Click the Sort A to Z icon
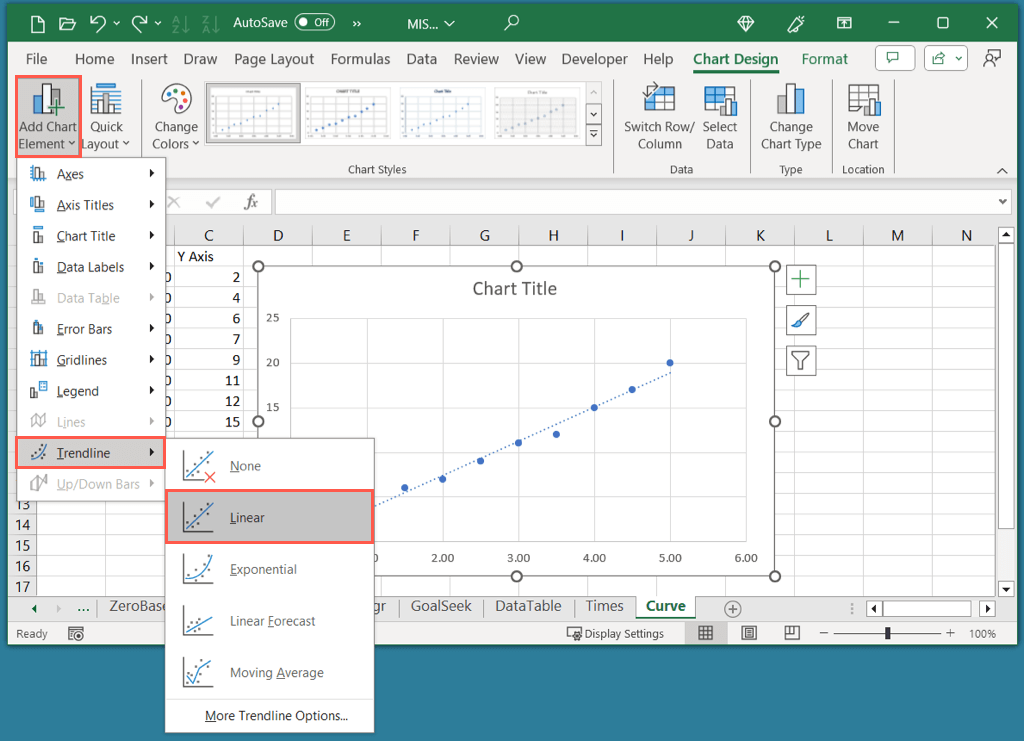The height and width of the screenshot is (741, 1024). (180, 24)
